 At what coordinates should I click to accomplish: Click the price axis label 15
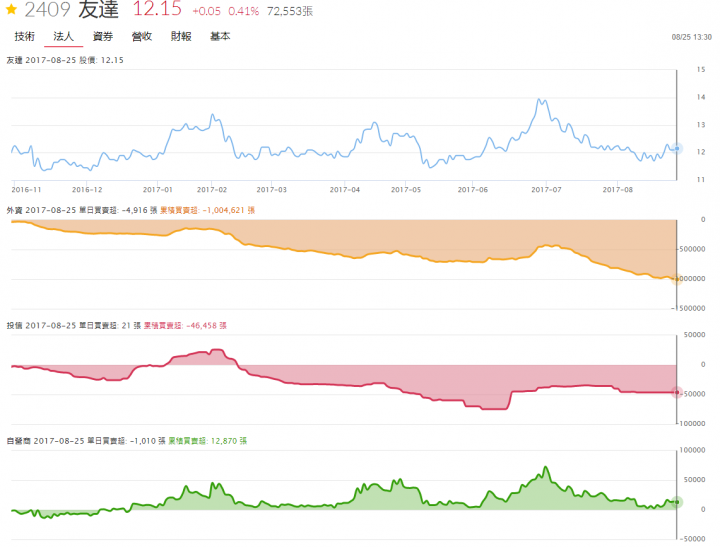point(701,70)
